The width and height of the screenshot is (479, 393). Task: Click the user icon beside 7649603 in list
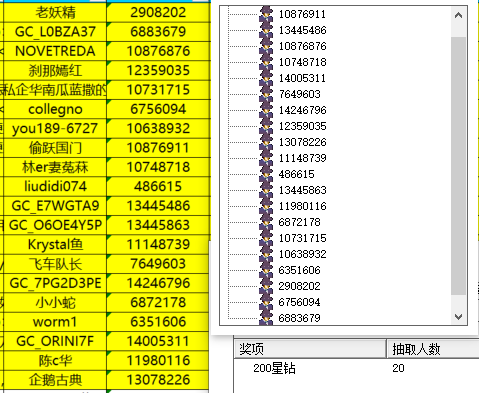coord(266,94)
